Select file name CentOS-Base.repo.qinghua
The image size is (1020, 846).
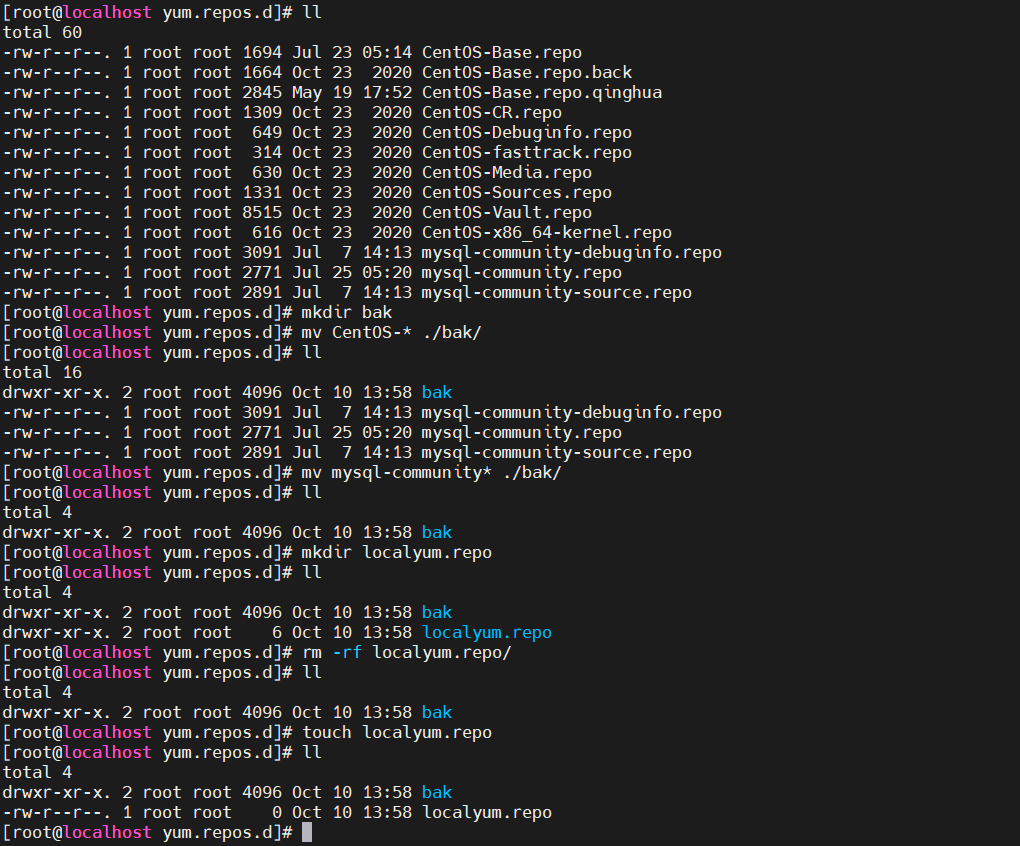point(542,92)
